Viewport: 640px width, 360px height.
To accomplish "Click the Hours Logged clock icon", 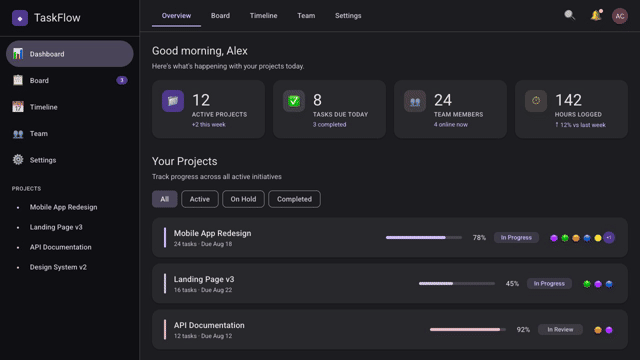I will tap(536, 101).
